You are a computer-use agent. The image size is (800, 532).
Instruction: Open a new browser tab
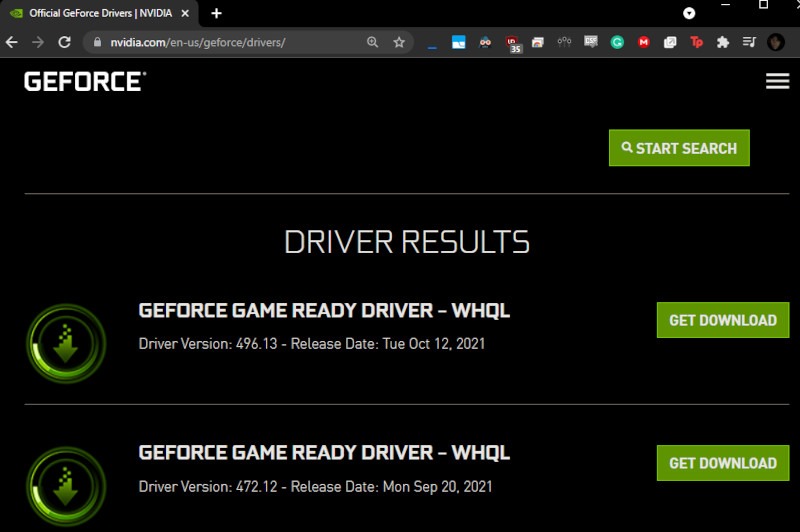tap(216, 13)
